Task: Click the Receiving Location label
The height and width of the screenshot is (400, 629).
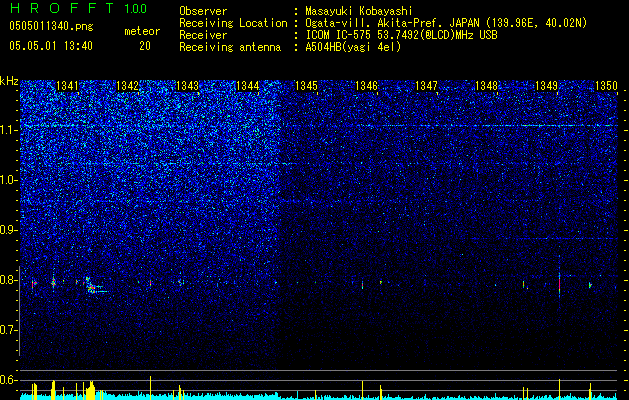Action: [233, 23]
